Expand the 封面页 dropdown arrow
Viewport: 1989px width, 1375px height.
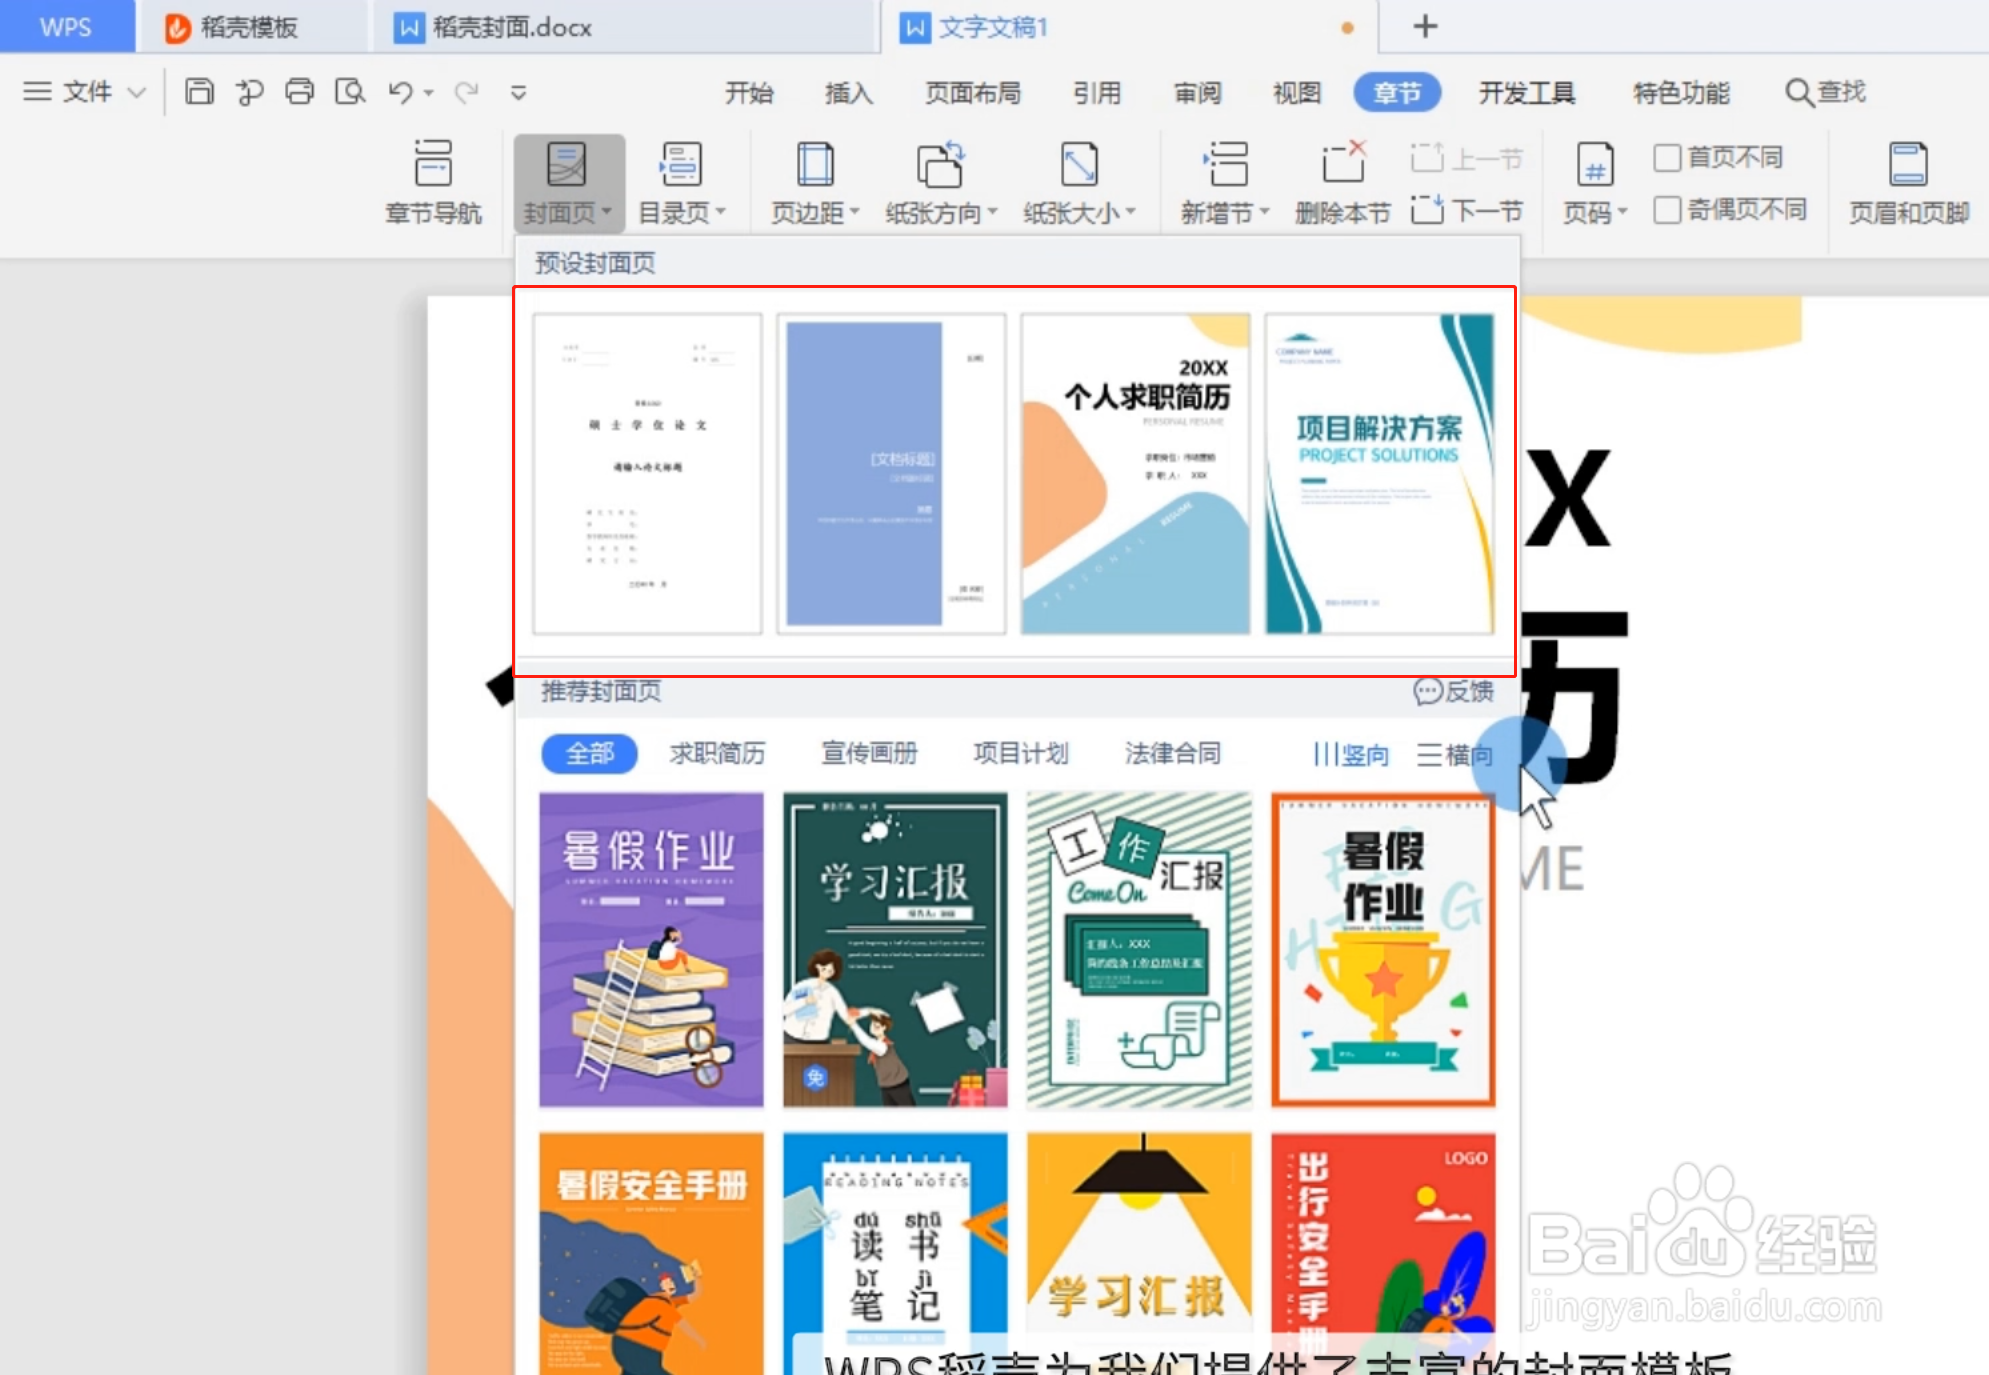[606, 212]
